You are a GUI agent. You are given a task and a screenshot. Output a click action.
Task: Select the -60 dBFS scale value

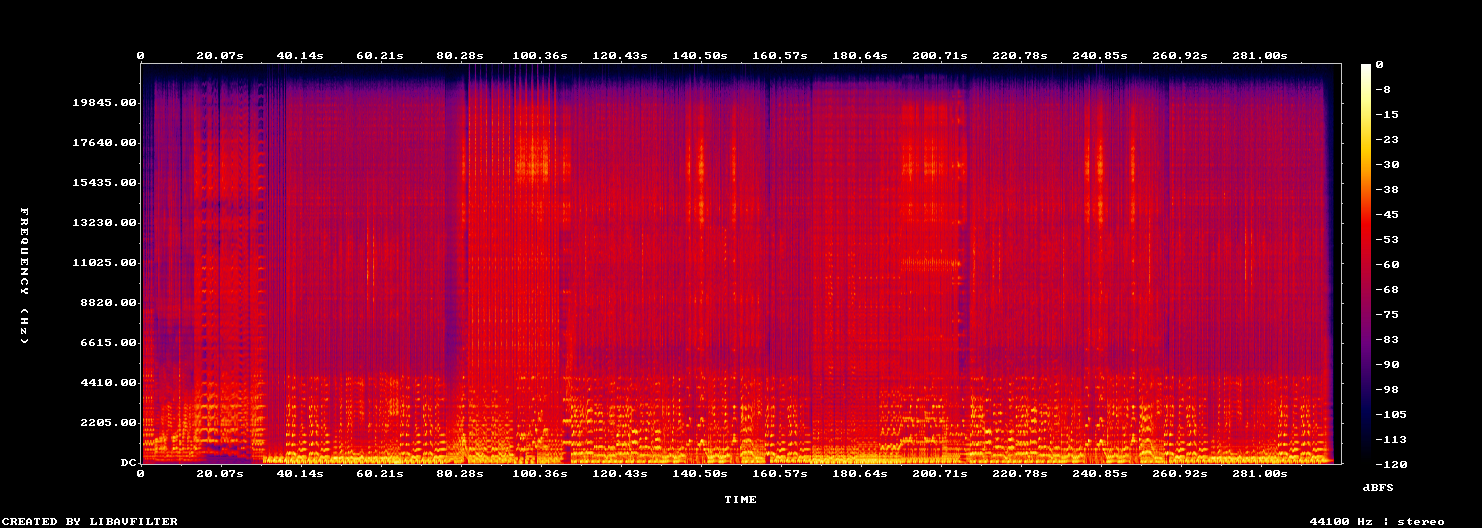(x=1386, y=265)
